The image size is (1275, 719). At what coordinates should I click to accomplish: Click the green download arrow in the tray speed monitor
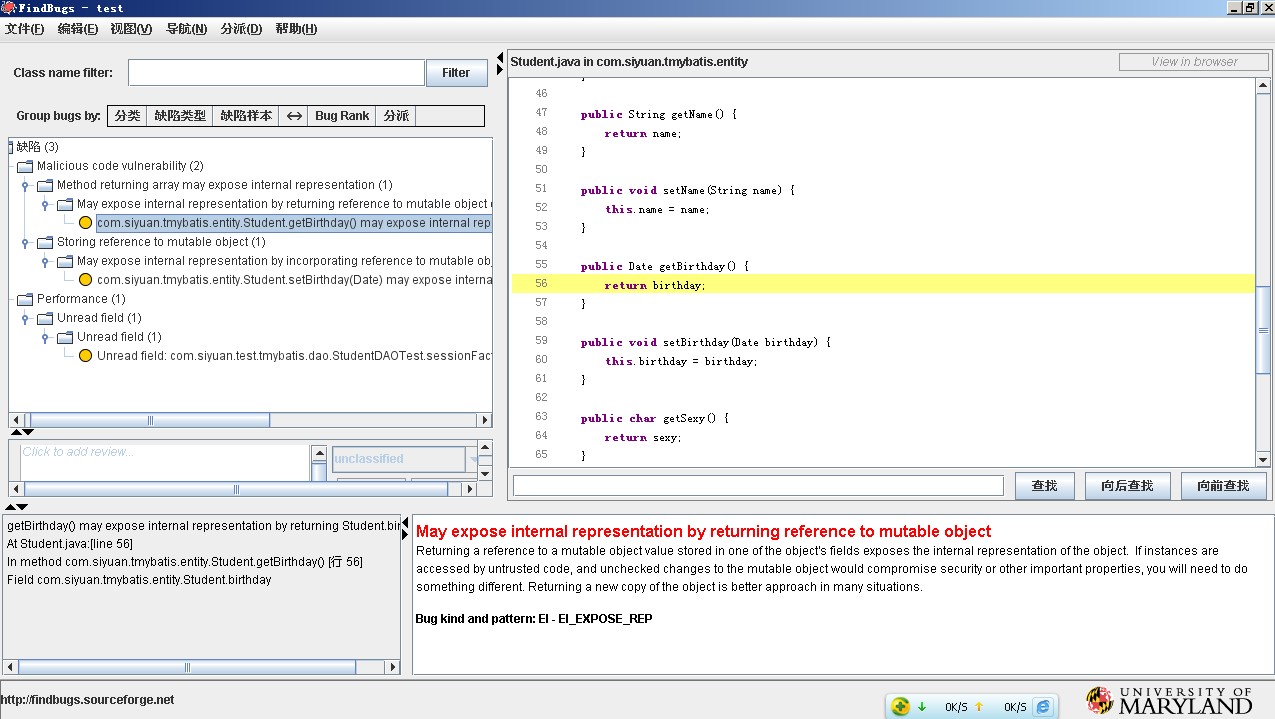click(x=923, y=706)
